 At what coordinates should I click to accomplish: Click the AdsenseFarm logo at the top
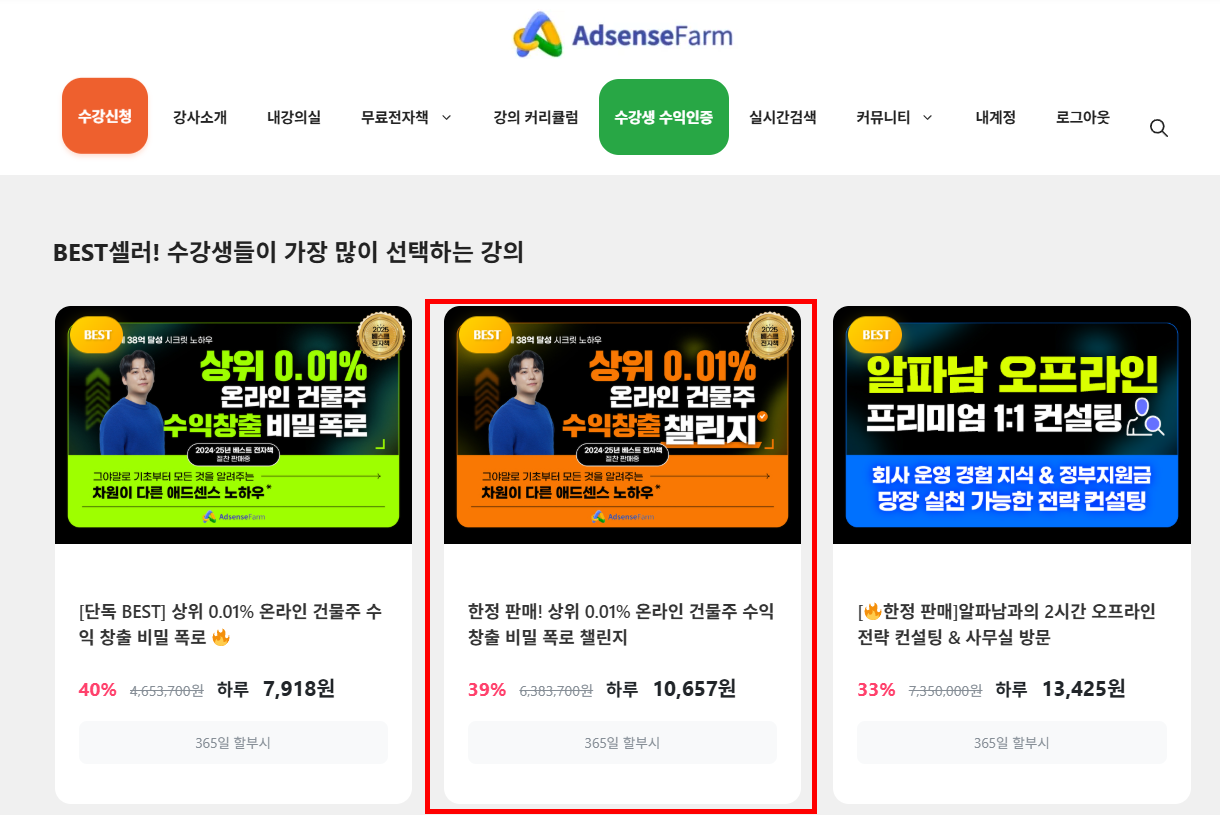pyautogui.click(x=623, y=36)
